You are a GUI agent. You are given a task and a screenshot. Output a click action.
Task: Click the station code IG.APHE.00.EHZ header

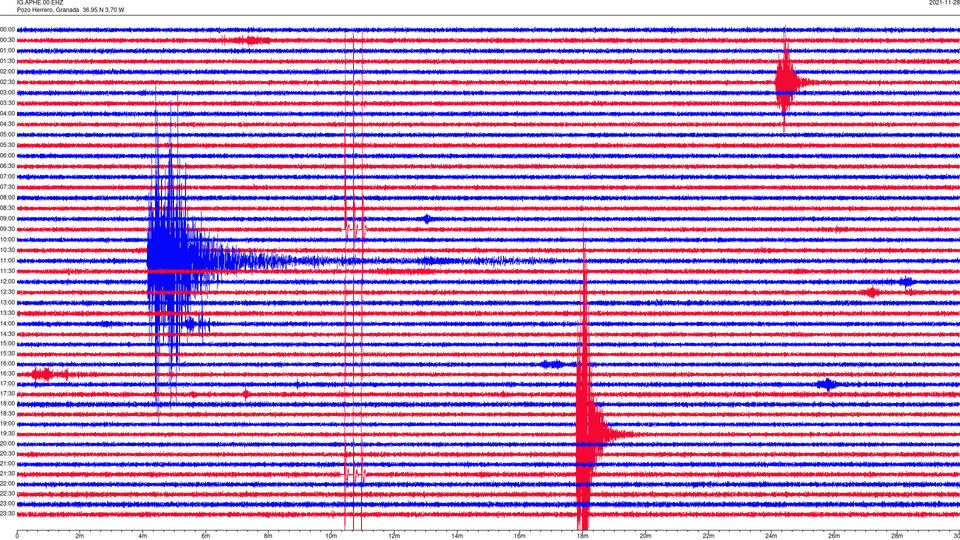(x=40, y=3)
